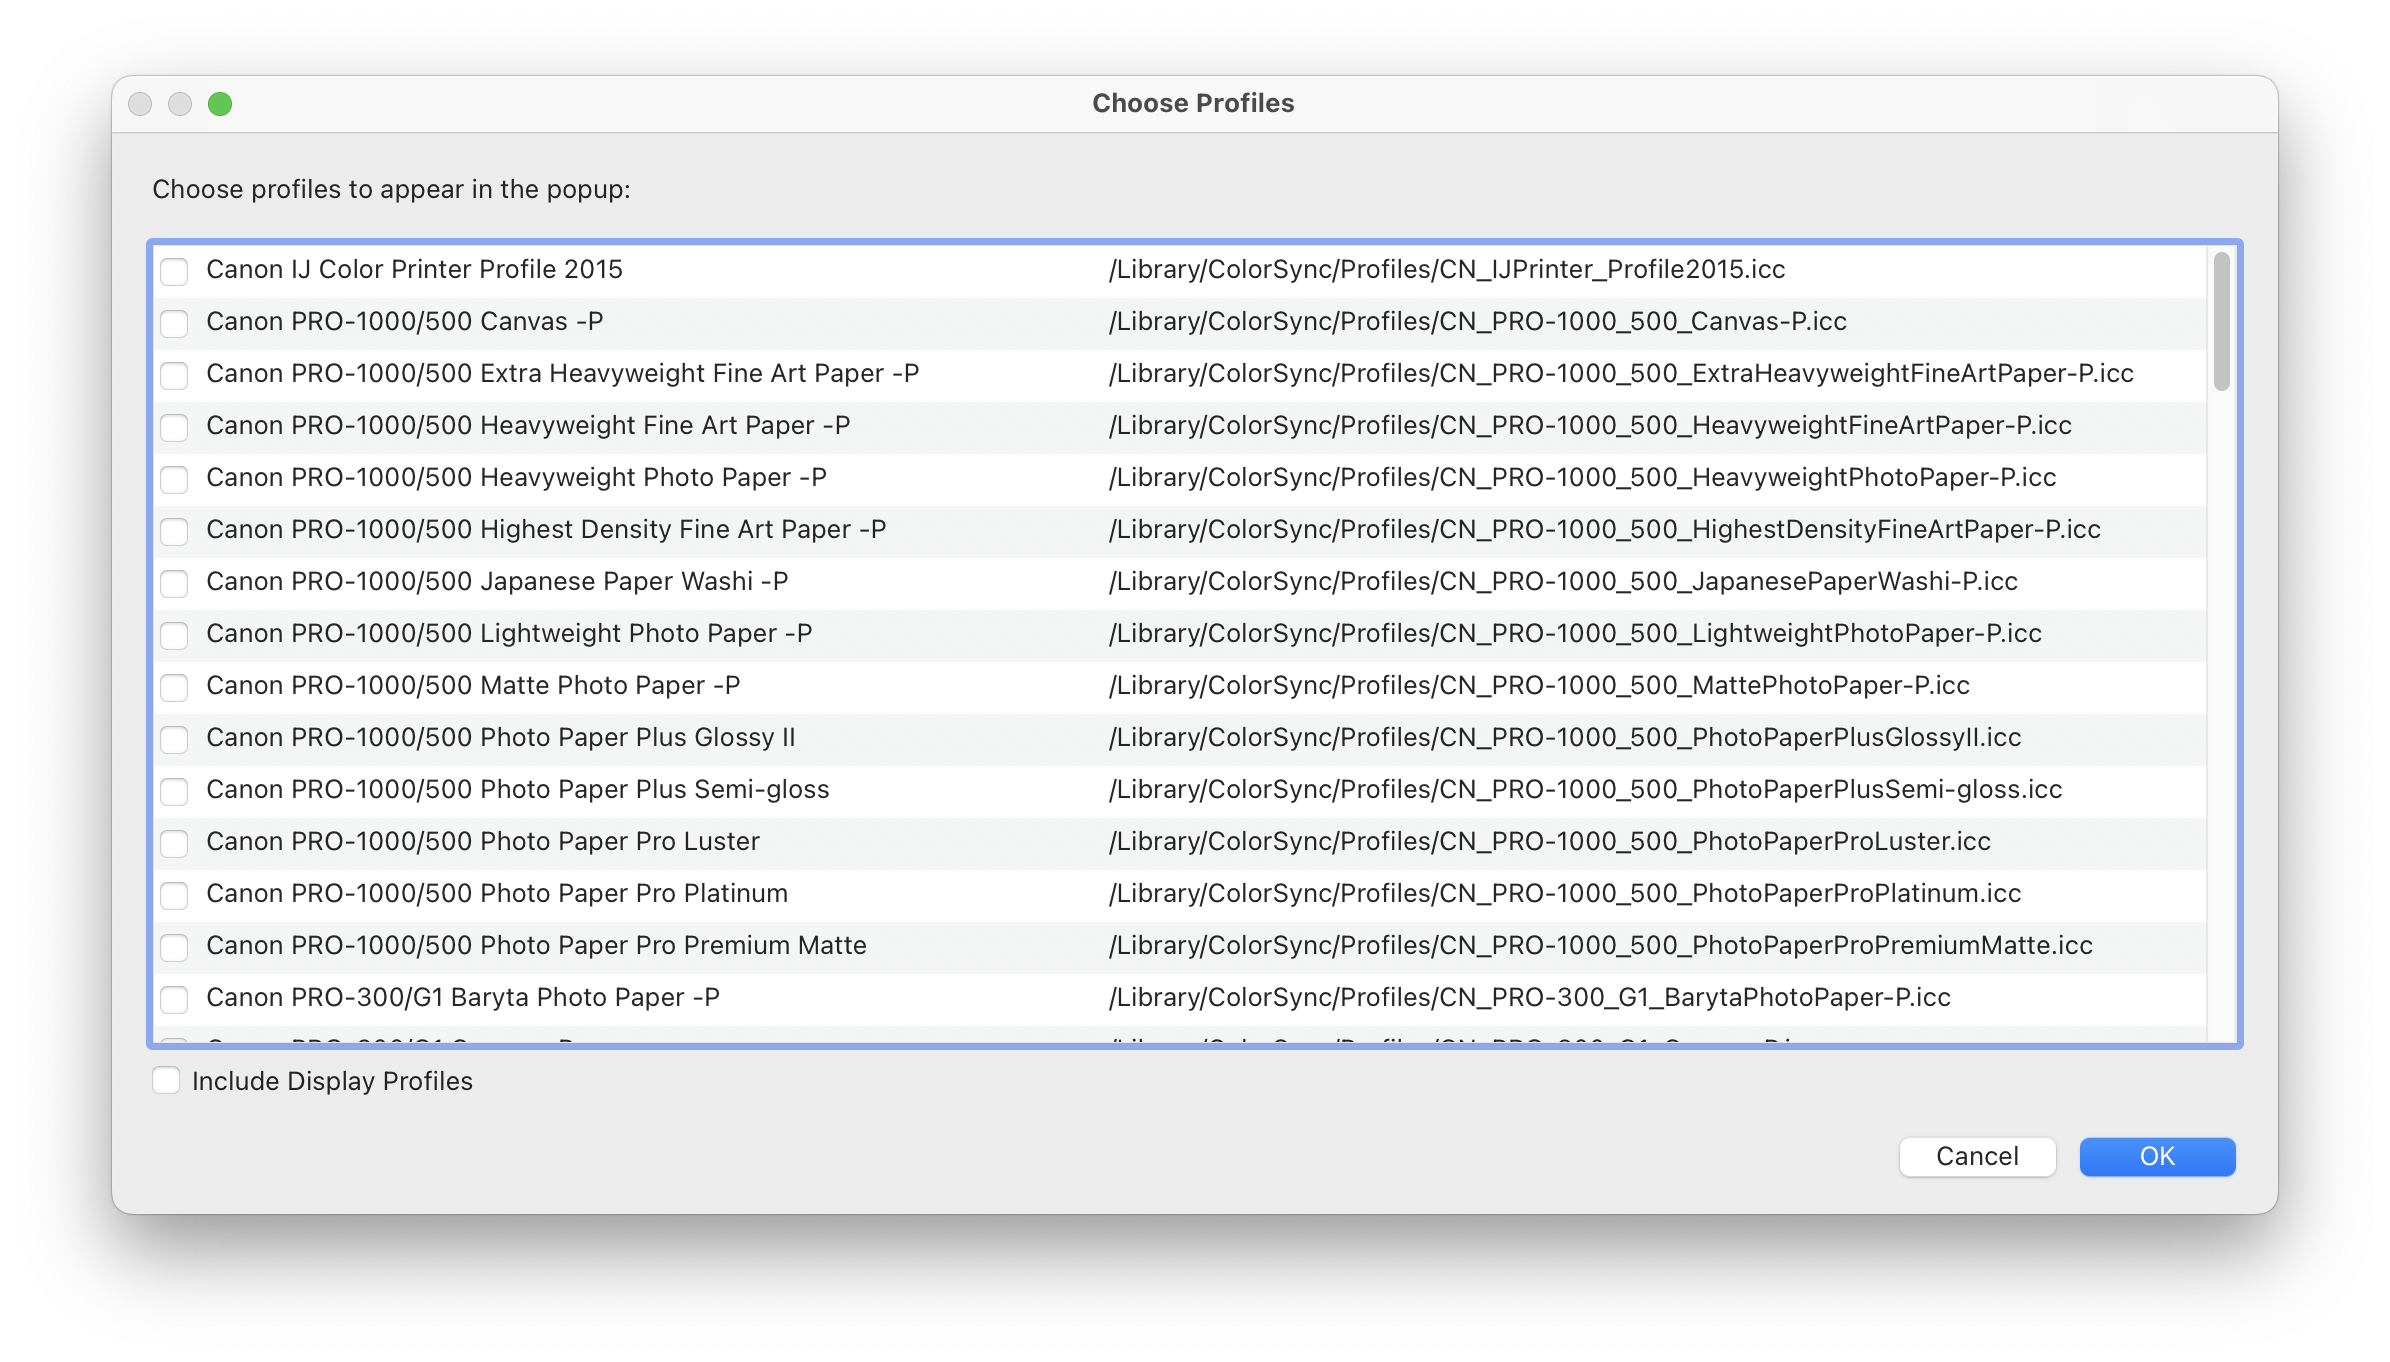Enable Matte Photo Paper -P checkbox

(x=174, y=687)
